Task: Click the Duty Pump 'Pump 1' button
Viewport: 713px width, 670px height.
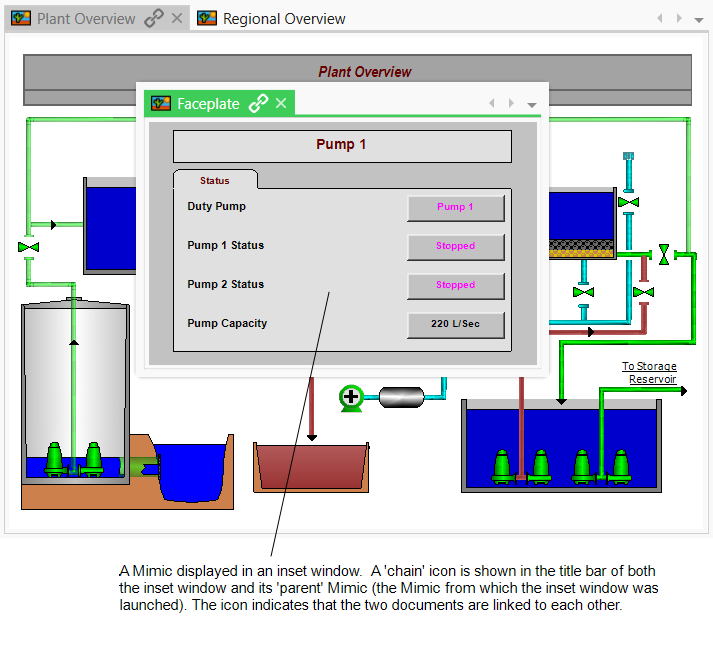Action: pos(455,208)
